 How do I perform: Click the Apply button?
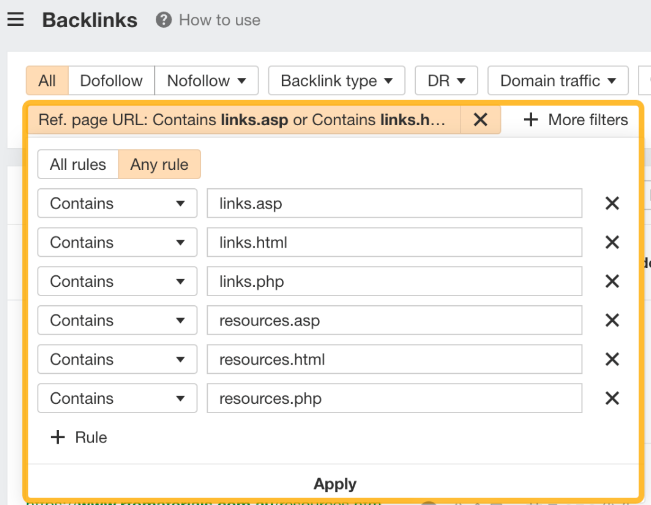coord(334,484)
